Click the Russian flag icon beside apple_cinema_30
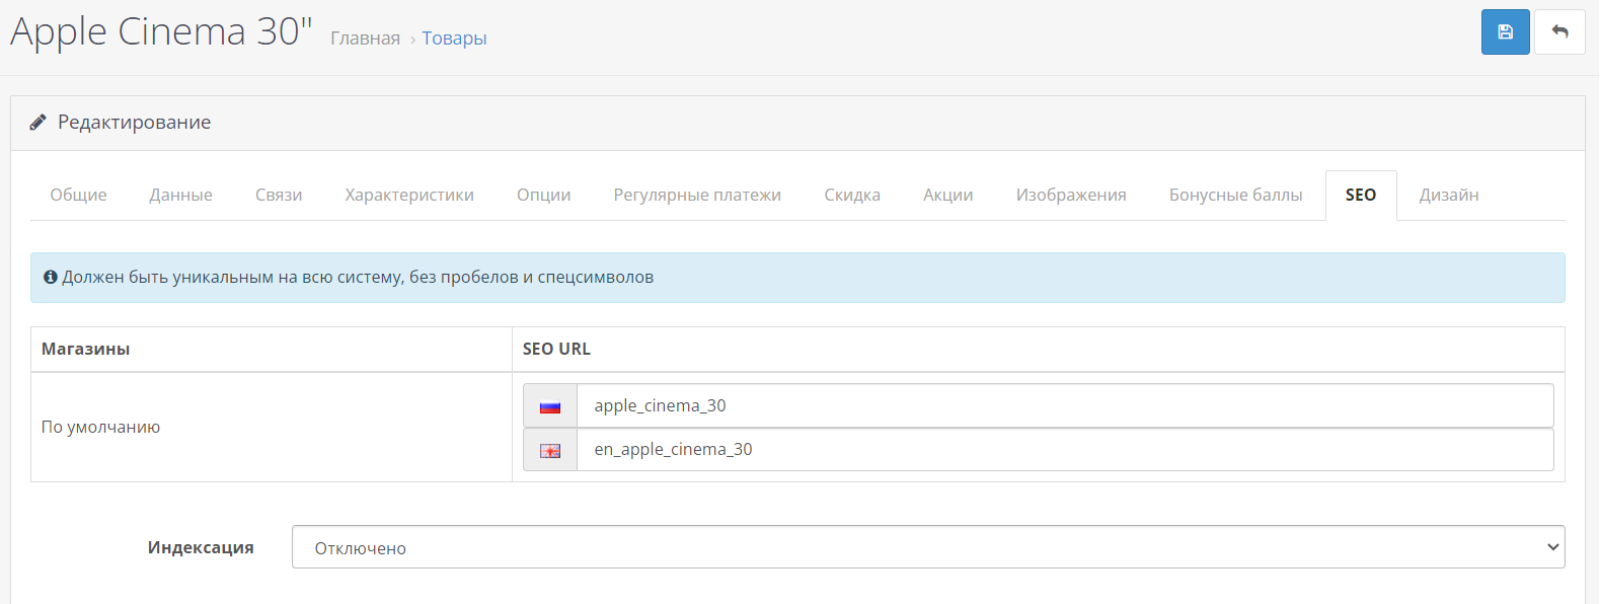Screen dimensions: 1600x604 (x=550, y=406)
